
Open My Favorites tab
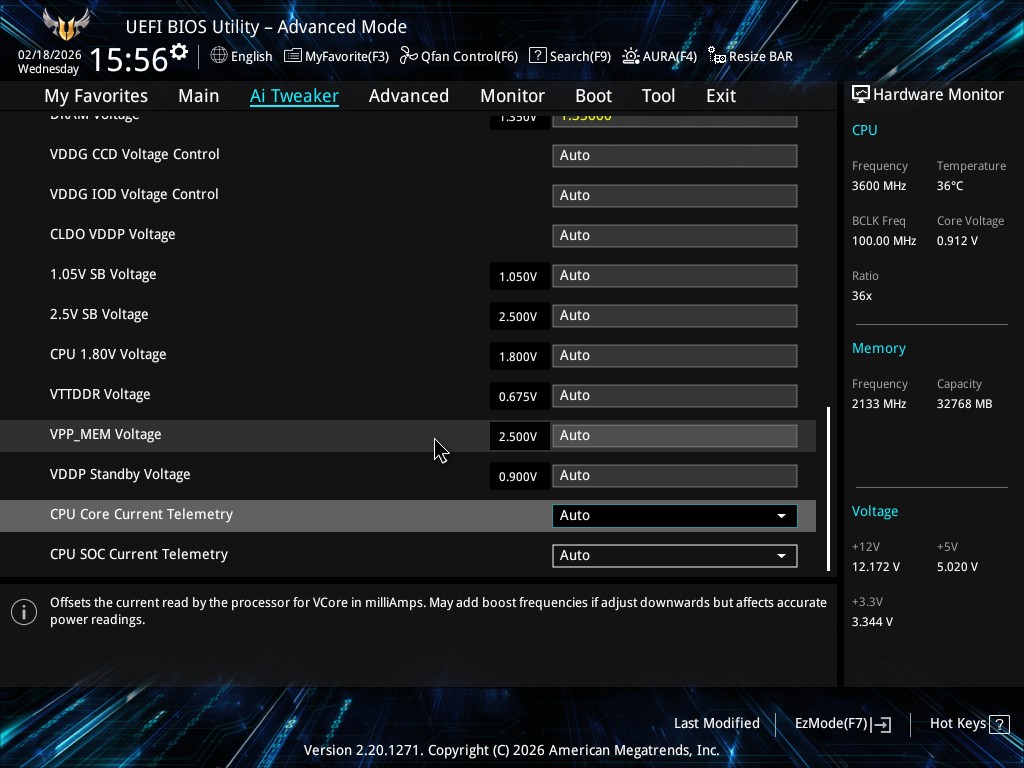click(96, 96)
